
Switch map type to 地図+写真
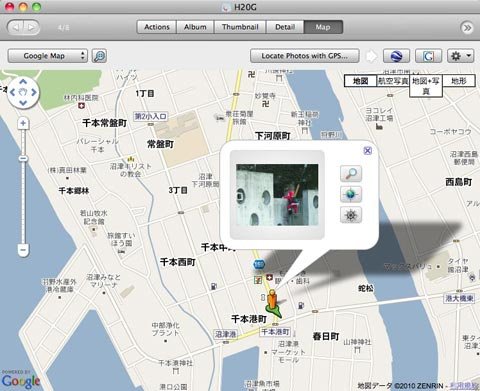point(426,86)
